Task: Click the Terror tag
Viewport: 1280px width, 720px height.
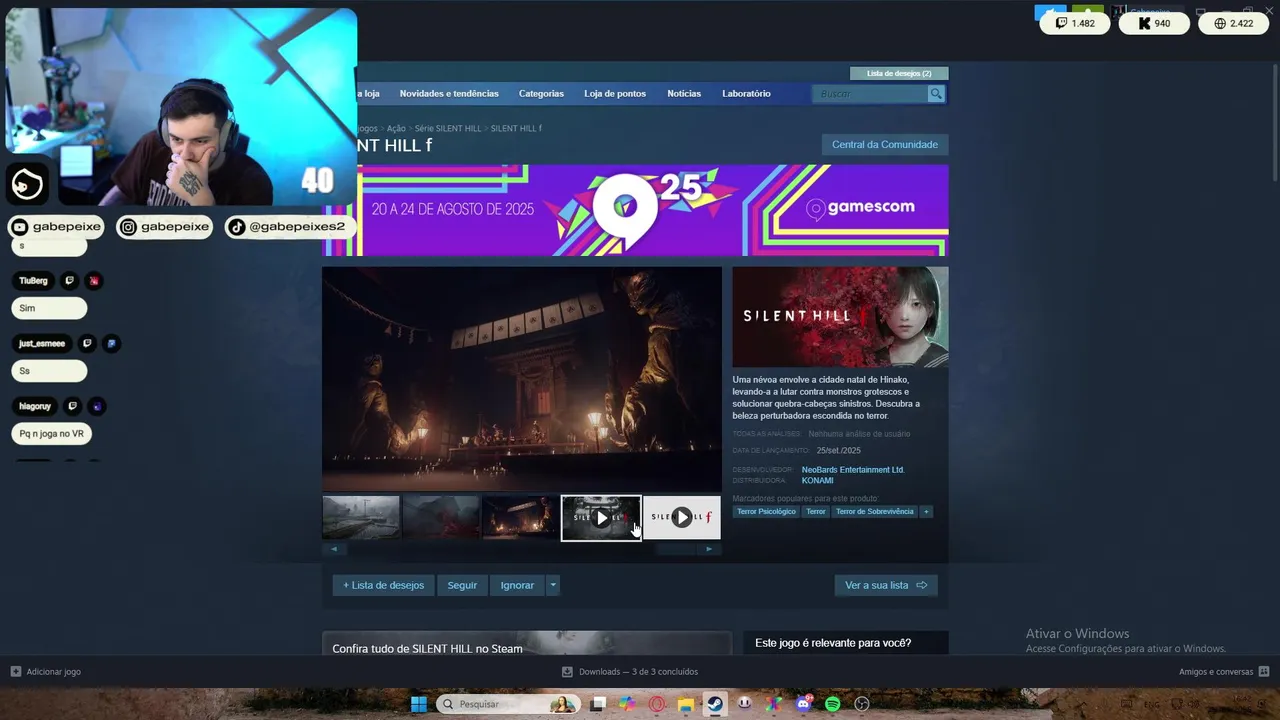Action: [x=816, y=512]
